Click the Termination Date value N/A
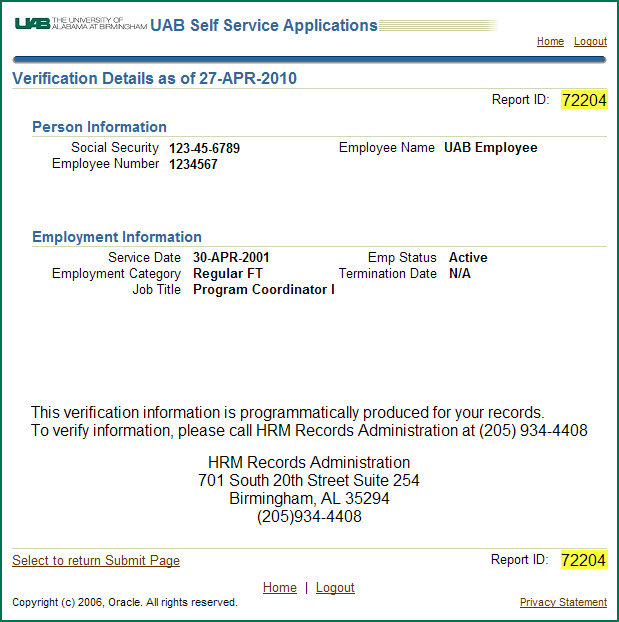 (460, 273)
